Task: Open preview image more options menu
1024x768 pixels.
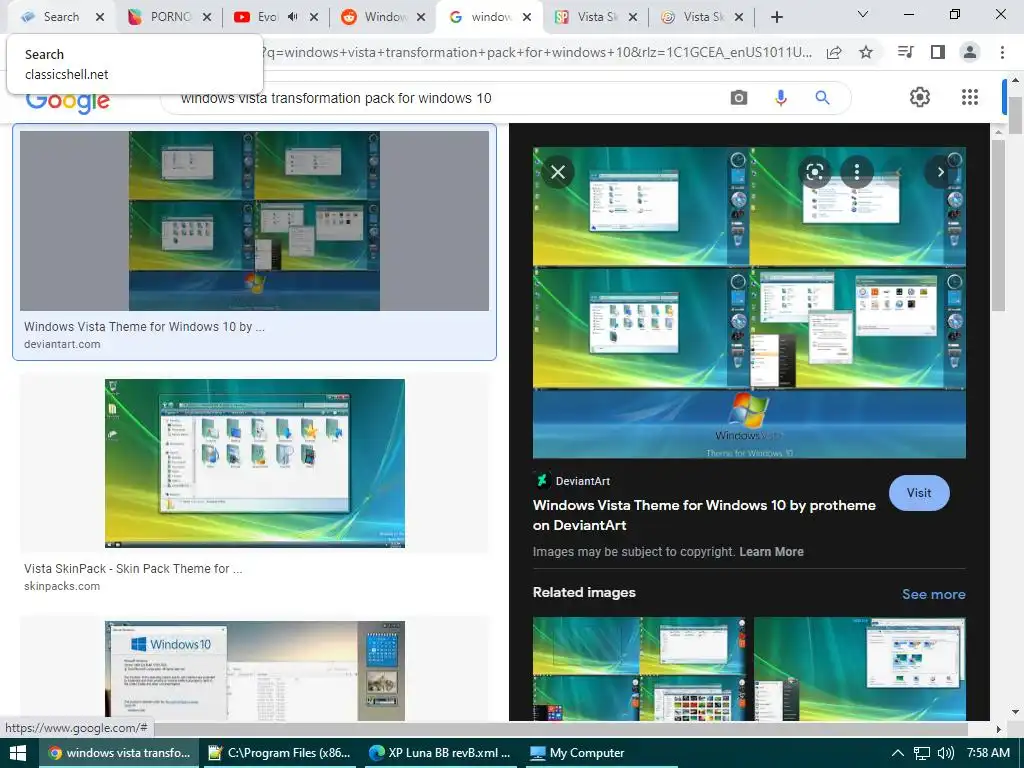Action: 857,172
